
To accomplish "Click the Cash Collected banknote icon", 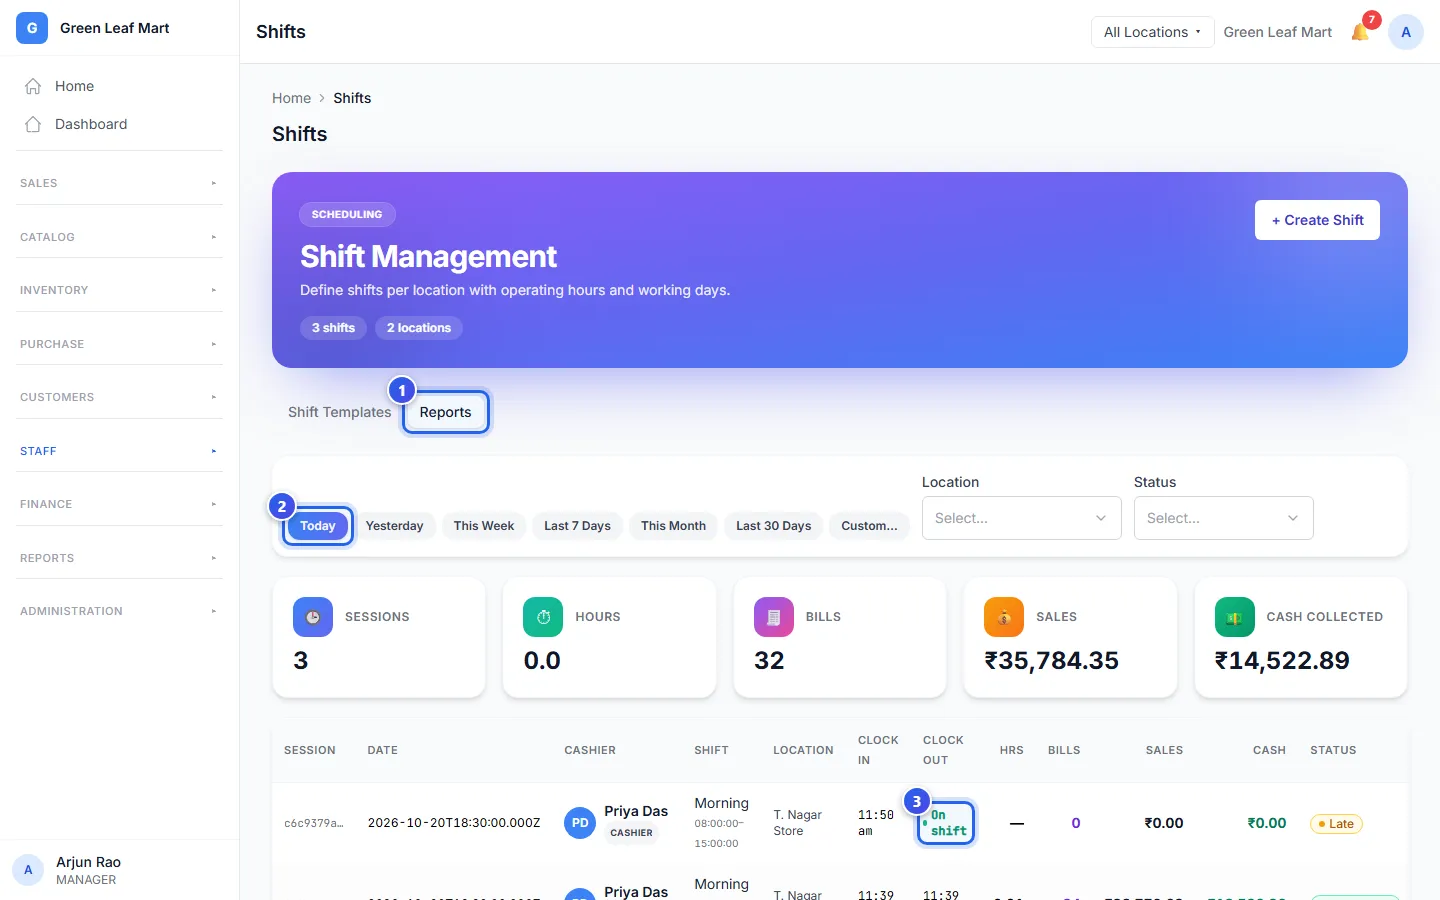I will coord(1235,617).
